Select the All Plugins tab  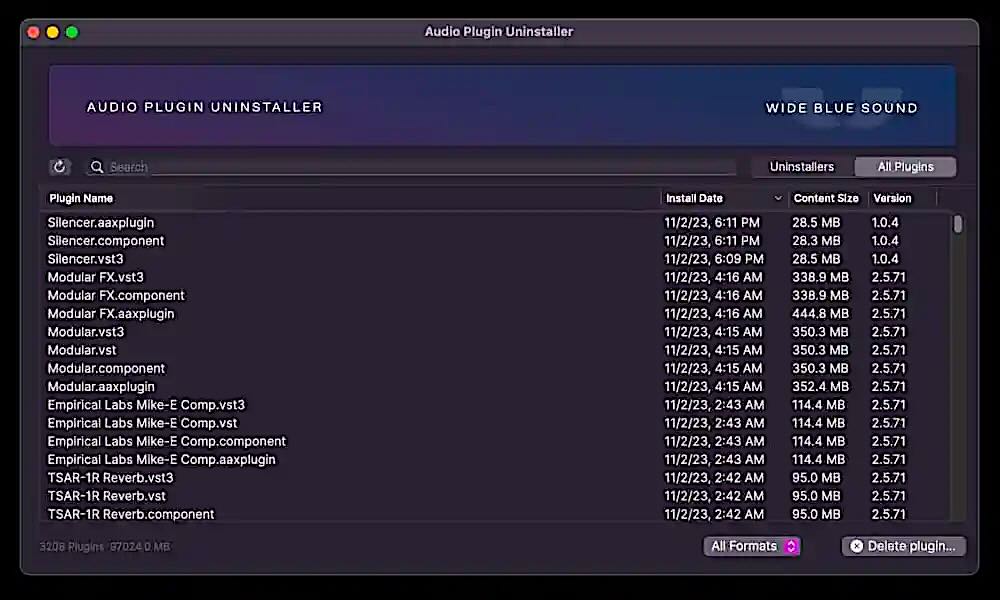(905, 166)
